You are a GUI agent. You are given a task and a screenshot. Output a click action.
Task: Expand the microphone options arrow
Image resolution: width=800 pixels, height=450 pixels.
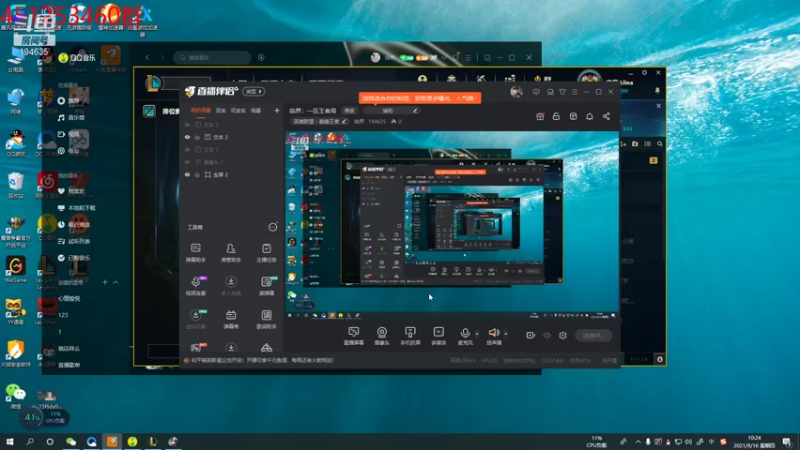click(477, 334)
